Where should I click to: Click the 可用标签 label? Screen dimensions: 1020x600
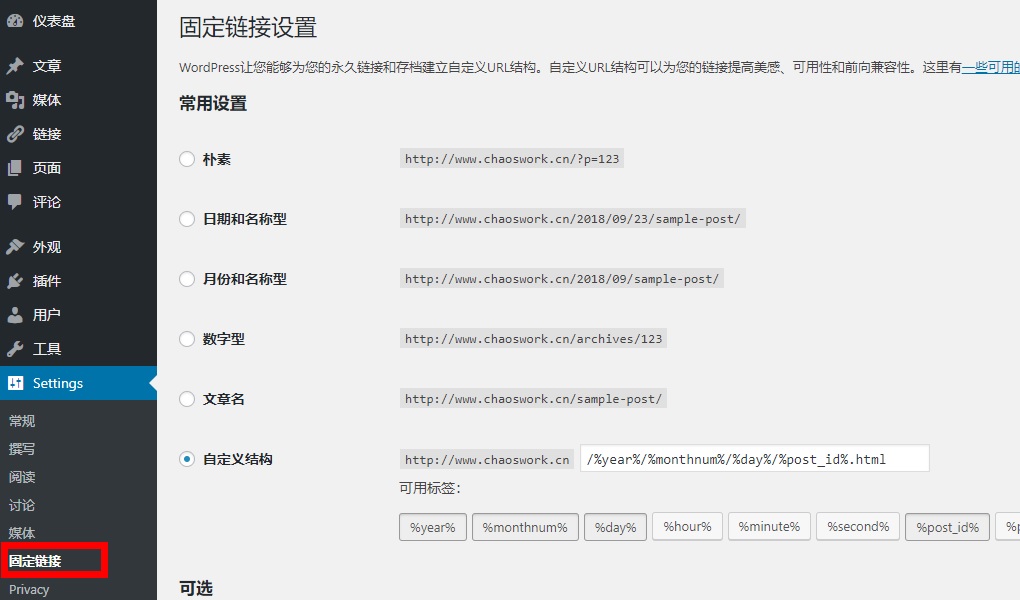(430, 488)
